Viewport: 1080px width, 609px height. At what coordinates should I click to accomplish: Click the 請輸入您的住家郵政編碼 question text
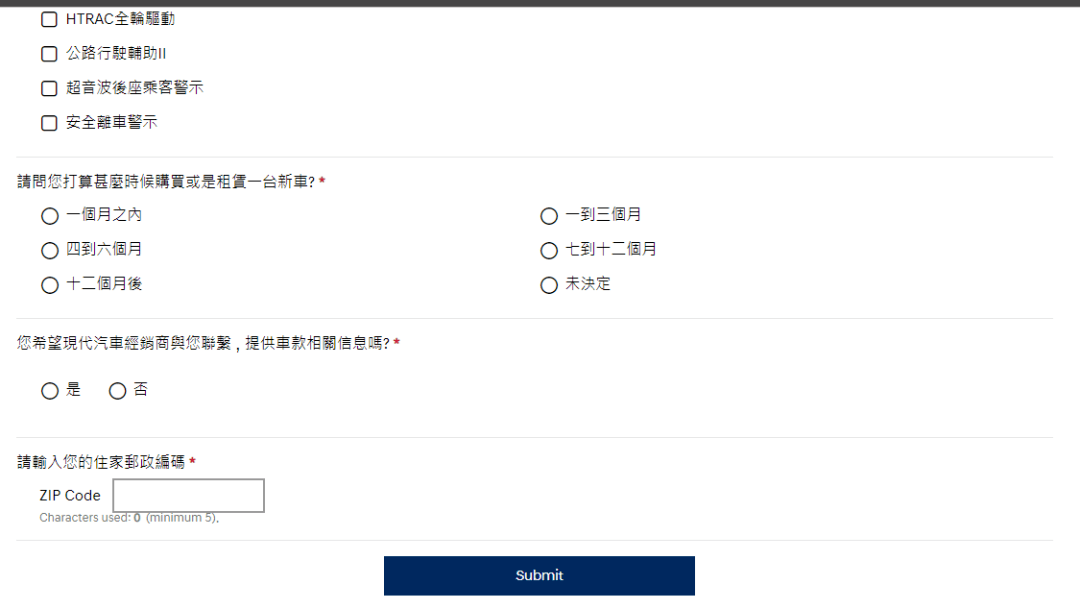(101, 461)
